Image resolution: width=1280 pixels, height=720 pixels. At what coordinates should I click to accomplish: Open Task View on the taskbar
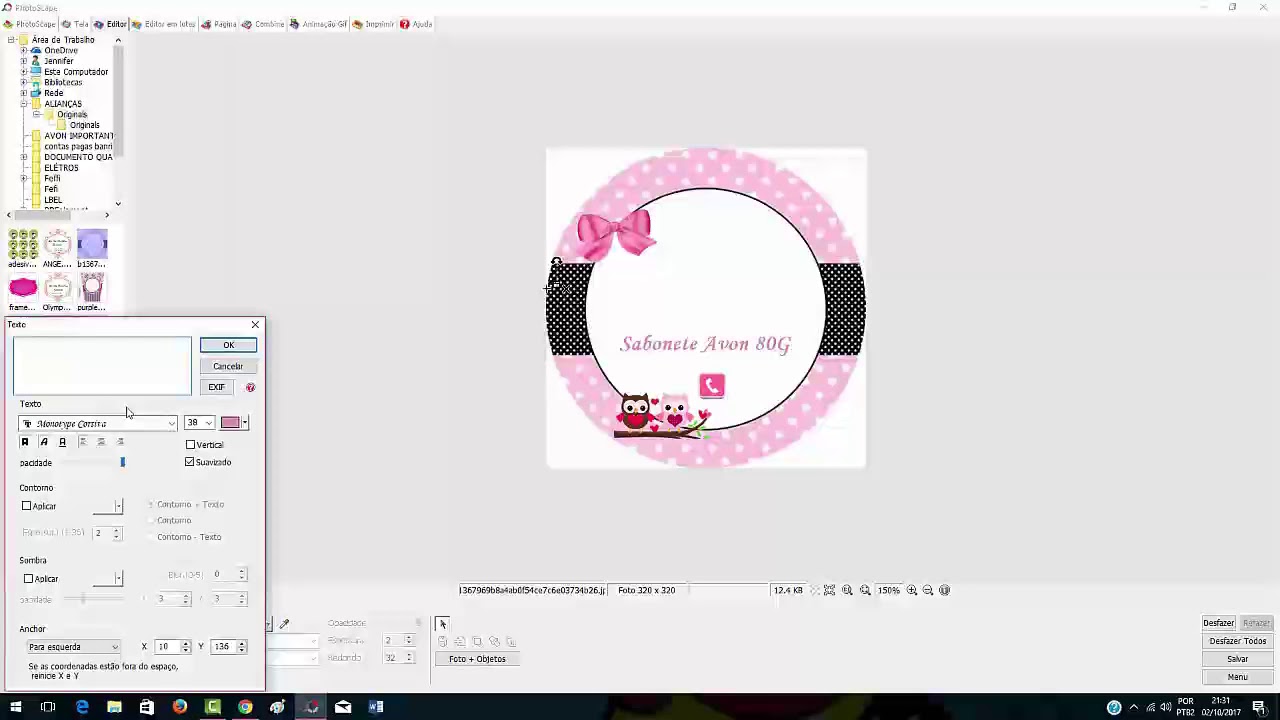pyautogui.click(x=48, y=708)
